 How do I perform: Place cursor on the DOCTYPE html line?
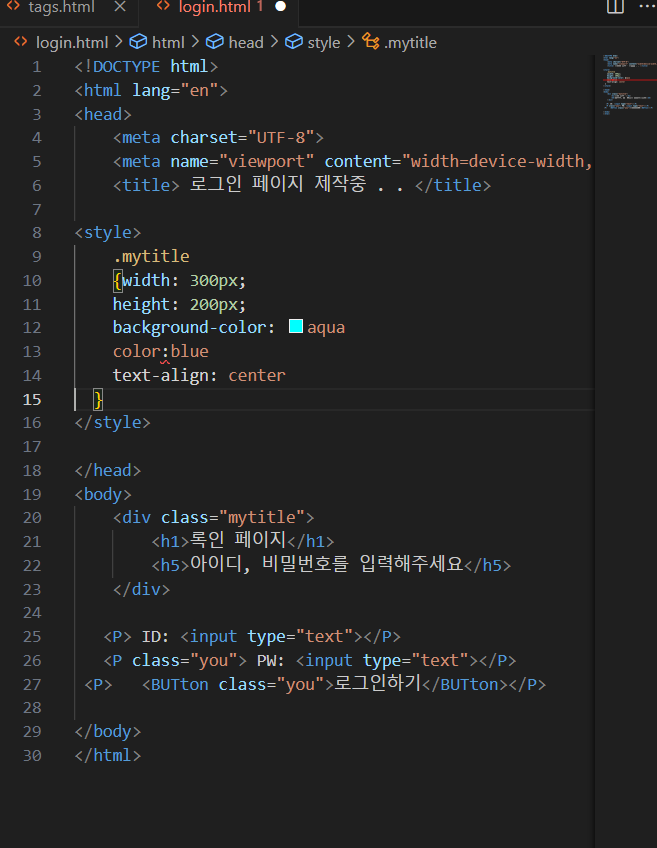tap(146, 67)
